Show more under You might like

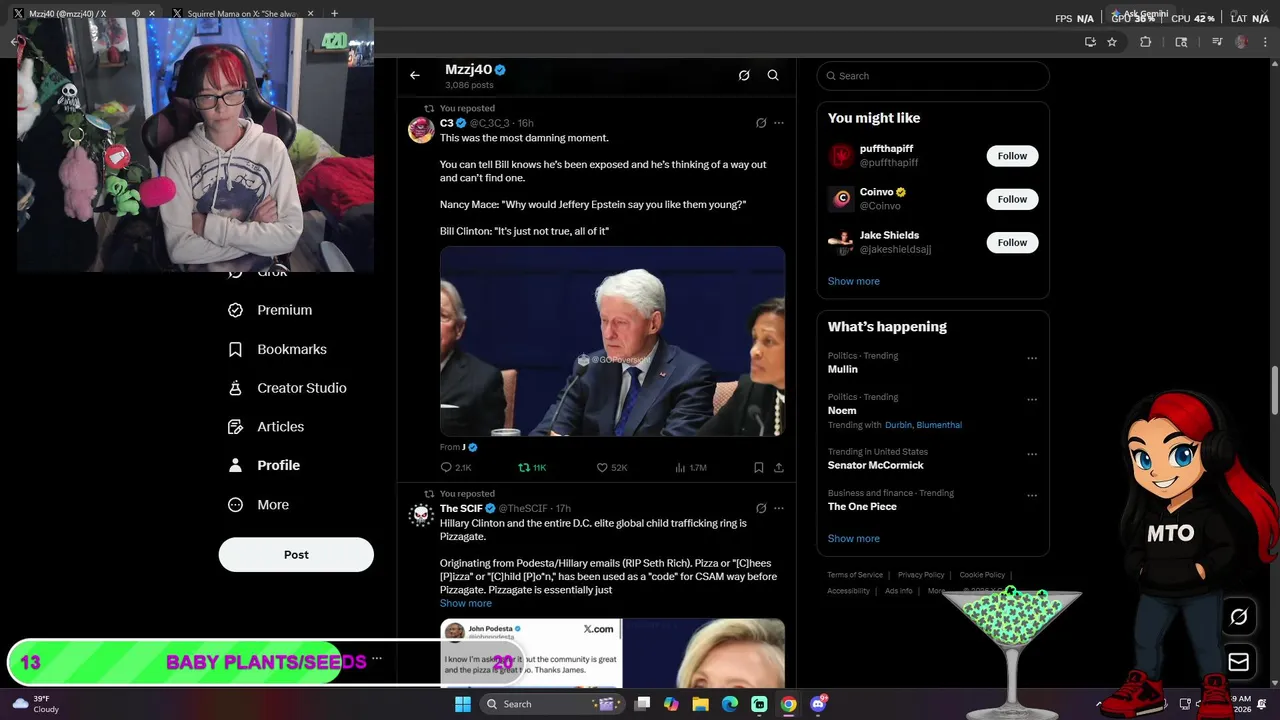[x=854, y=281]
